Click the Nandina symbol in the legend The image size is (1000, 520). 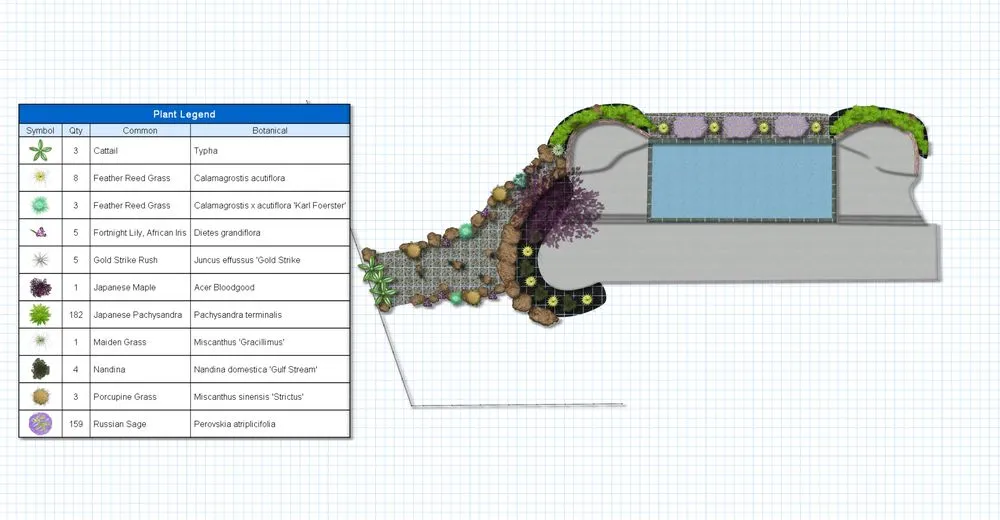click(40, 369)
